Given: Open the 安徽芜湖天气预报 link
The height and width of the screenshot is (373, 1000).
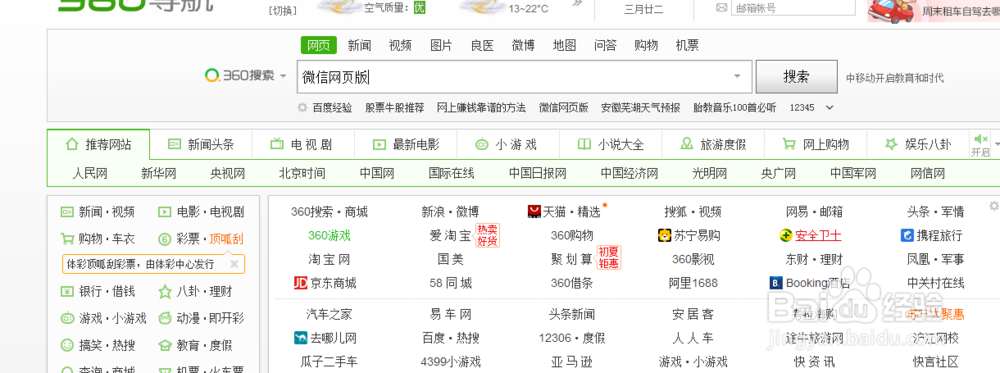Looking at the screenshot, I should [x=640, y=108].
